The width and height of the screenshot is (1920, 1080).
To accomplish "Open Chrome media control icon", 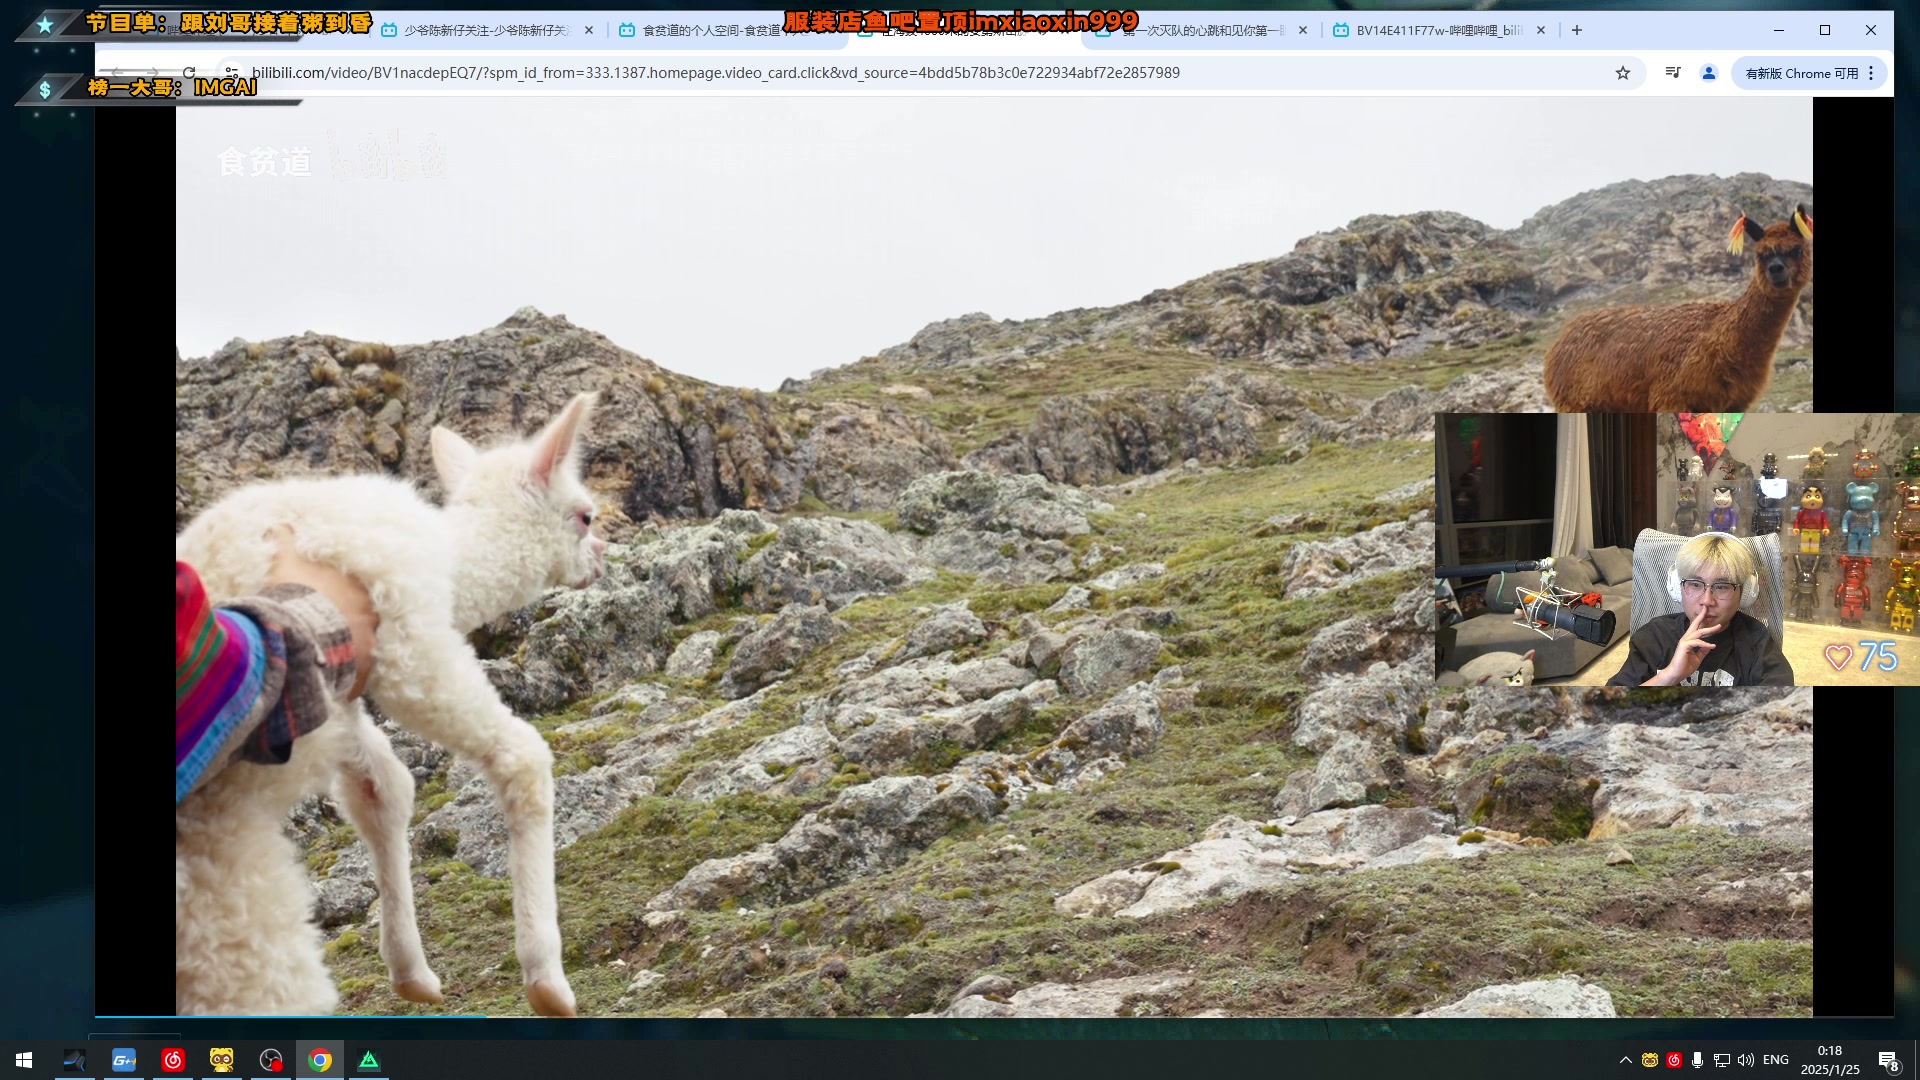I will pos(1672,73).
